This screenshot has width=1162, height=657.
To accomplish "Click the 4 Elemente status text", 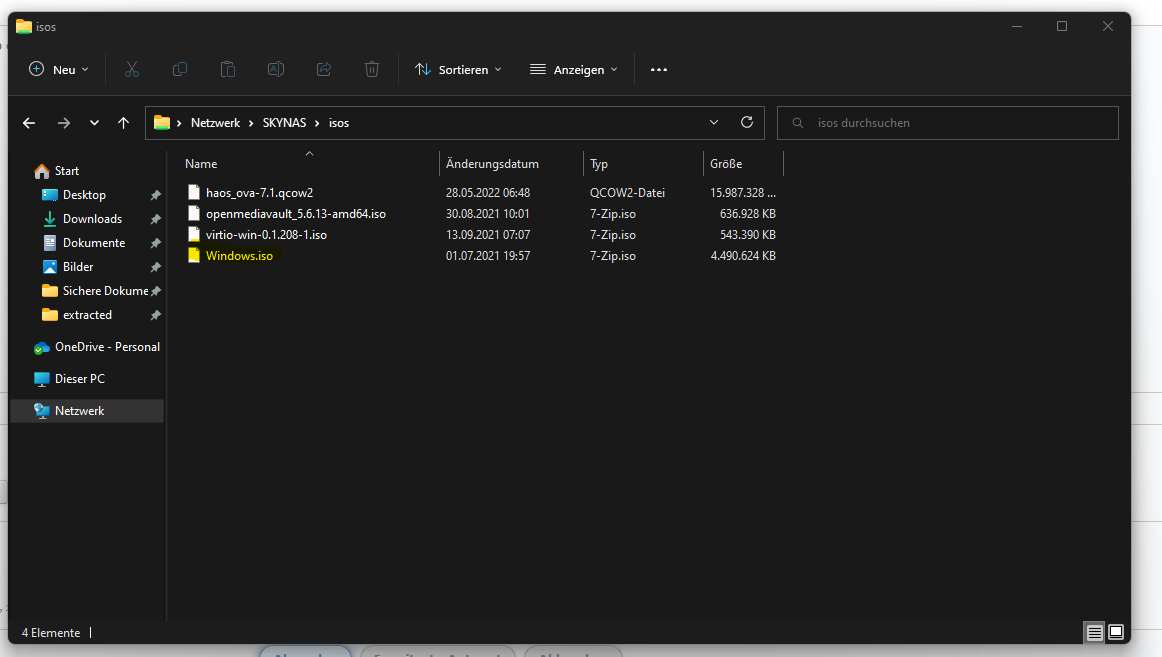I will pyautogui.click(x=50, y=633).
